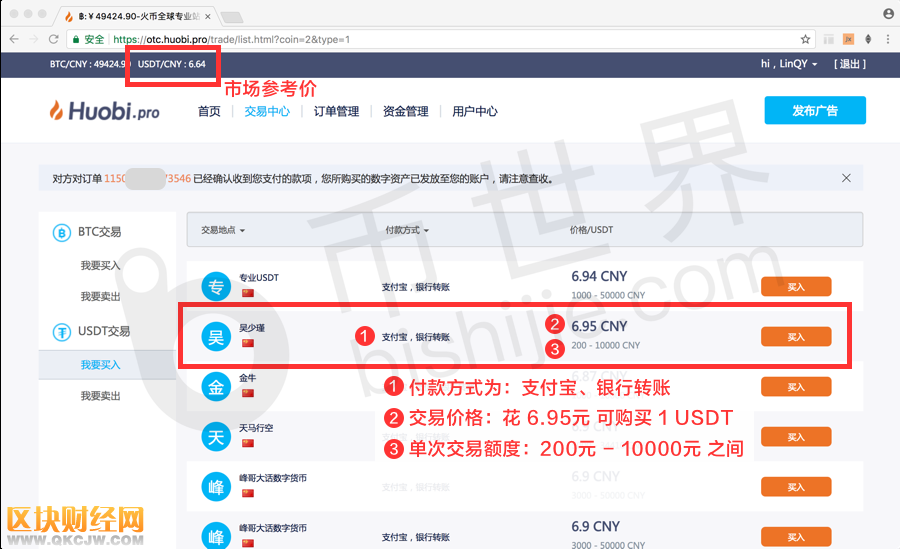Open Chrome's three-dot menu
This screenshot has width=900, height=549.
[888, 39]
